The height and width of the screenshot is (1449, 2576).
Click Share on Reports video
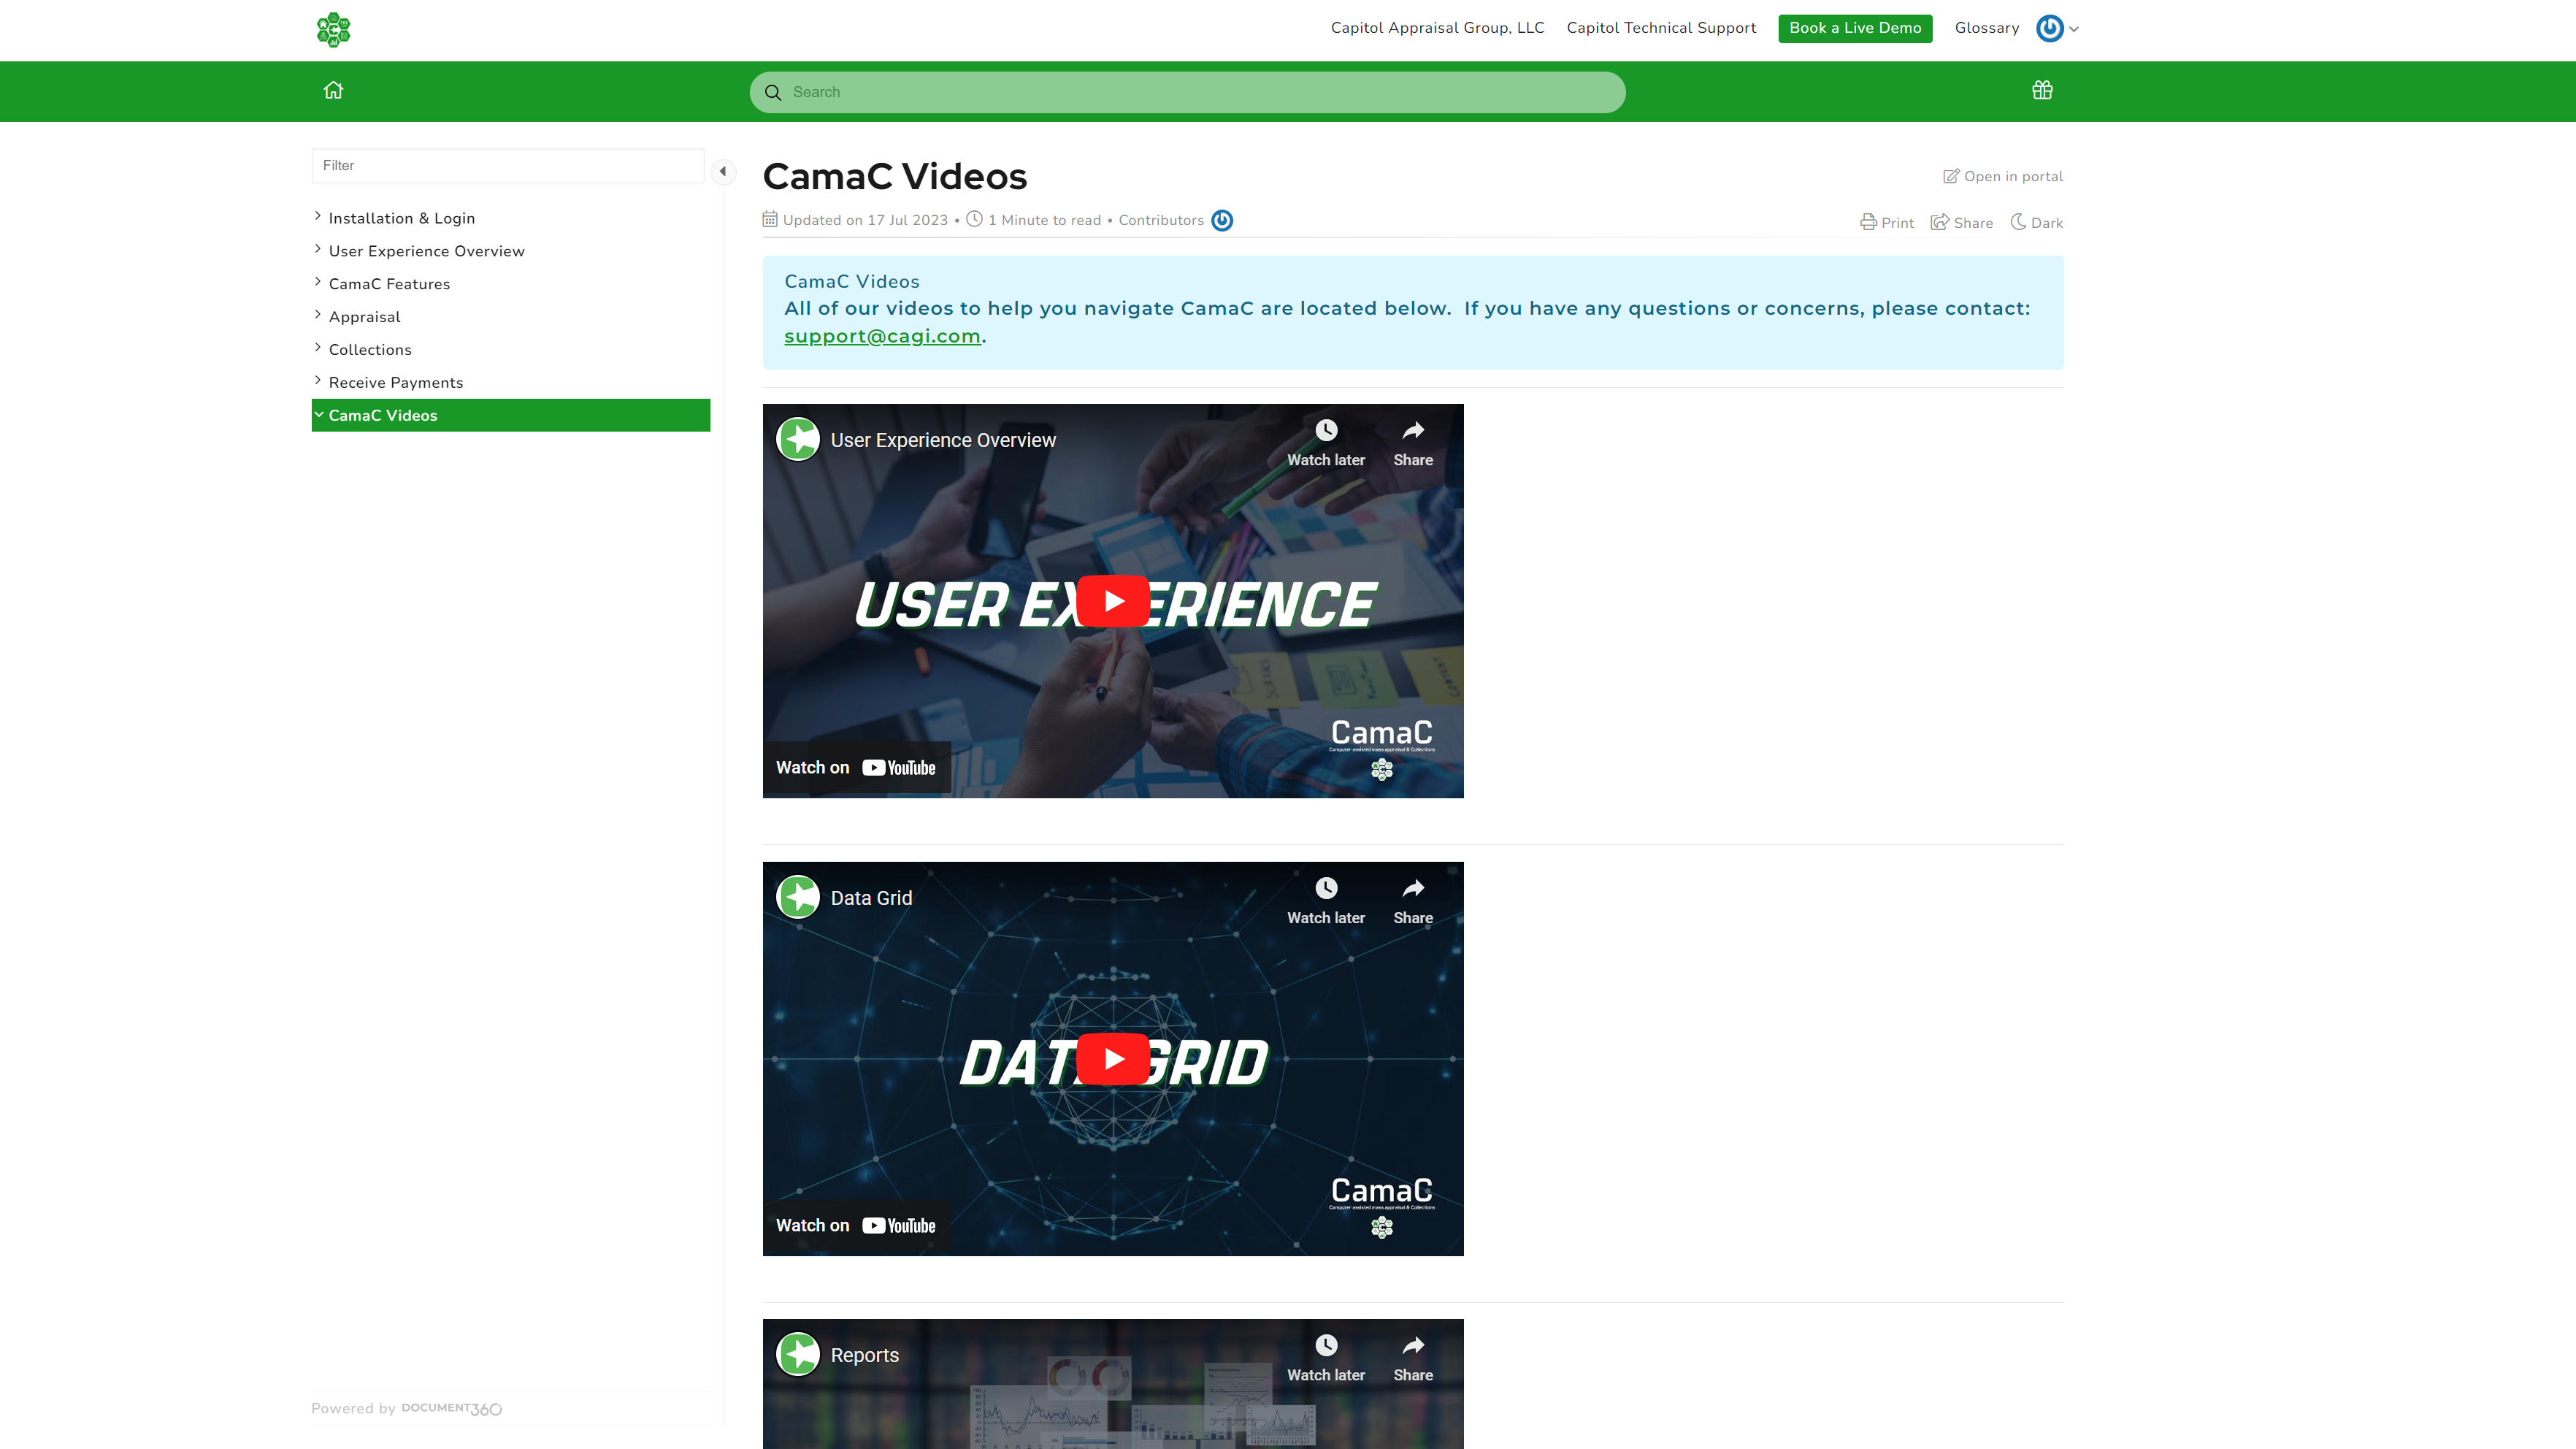pyautogui.click(x=1413, y=1358)
